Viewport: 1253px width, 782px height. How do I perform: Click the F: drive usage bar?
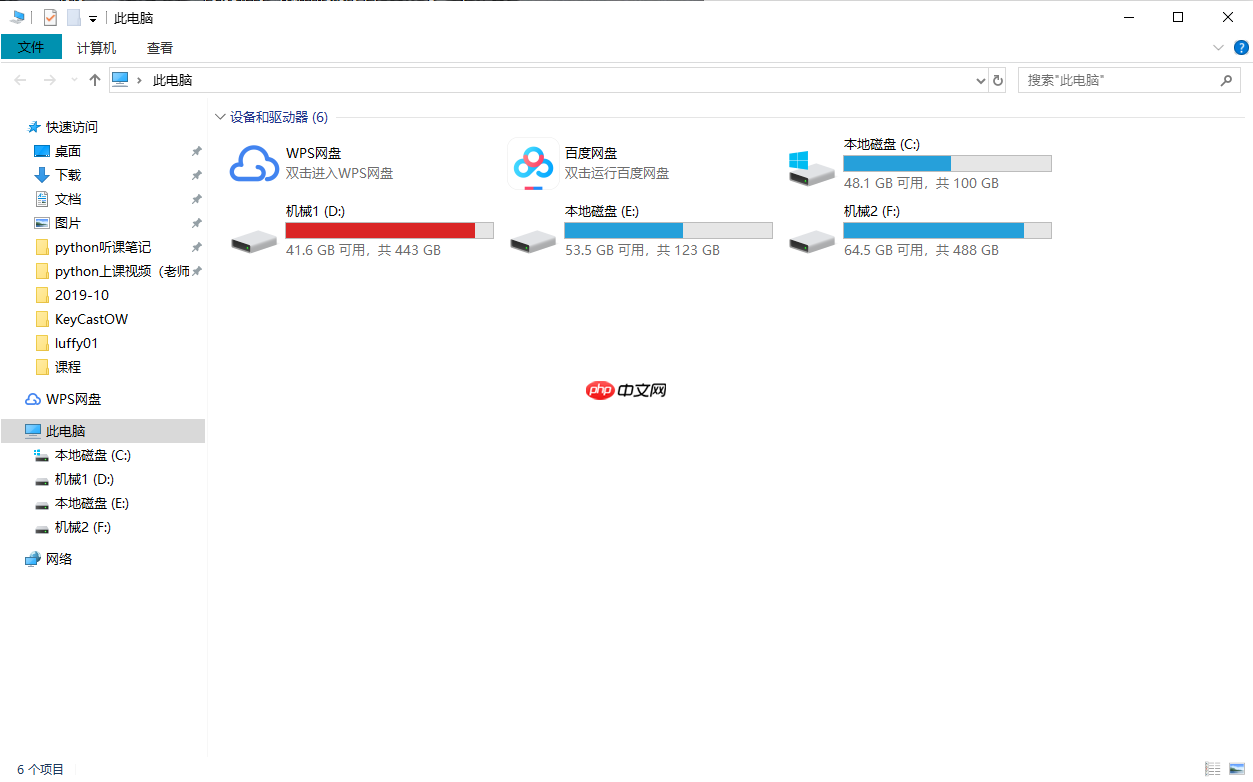[x=947, y=230]
